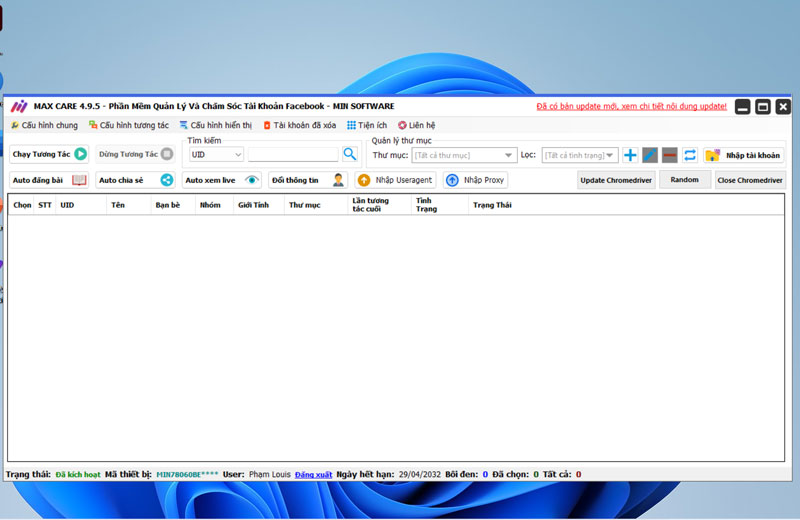Click the magnifier search icon
800x520 pixels.
coord(350,154)
